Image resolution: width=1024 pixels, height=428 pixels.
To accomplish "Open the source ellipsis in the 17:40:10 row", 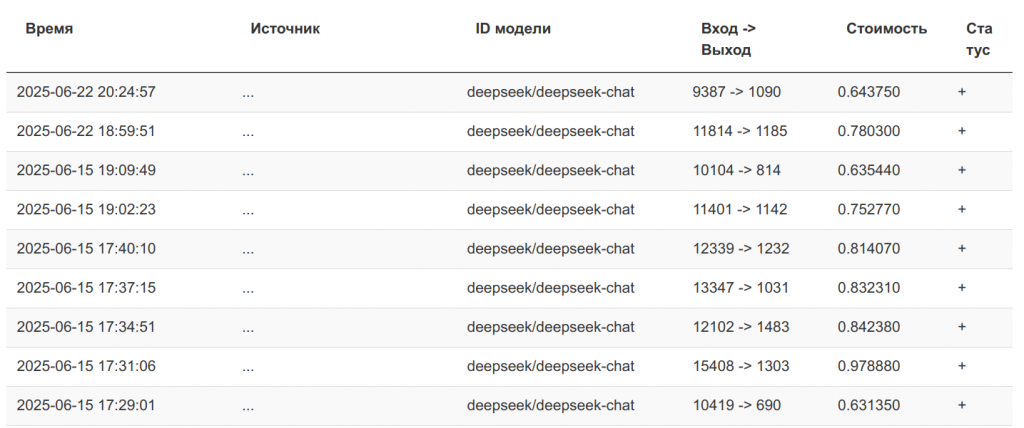I will [248, 252].
